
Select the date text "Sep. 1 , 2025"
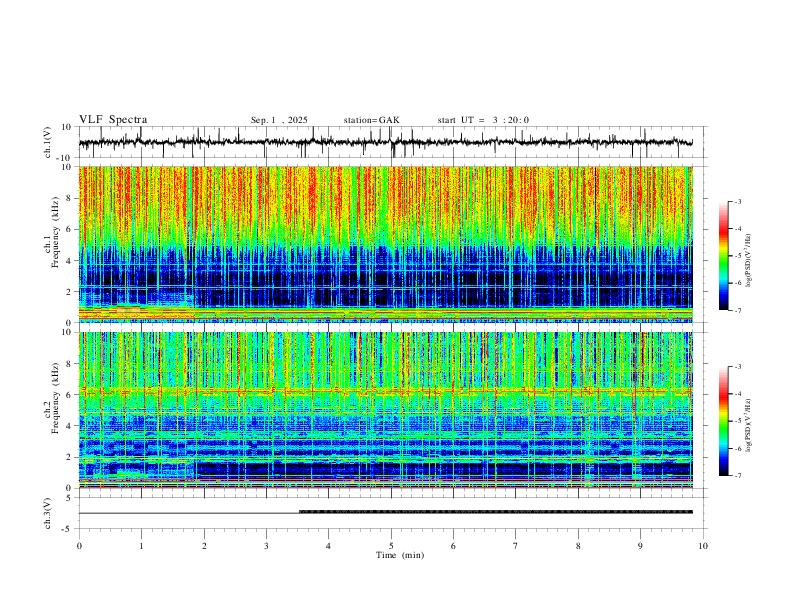[x=279, y=120]
